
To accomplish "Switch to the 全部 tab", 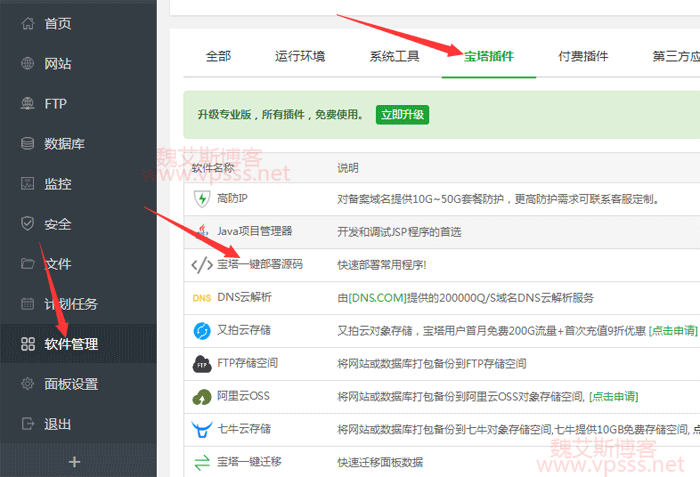I will (218, 56).
